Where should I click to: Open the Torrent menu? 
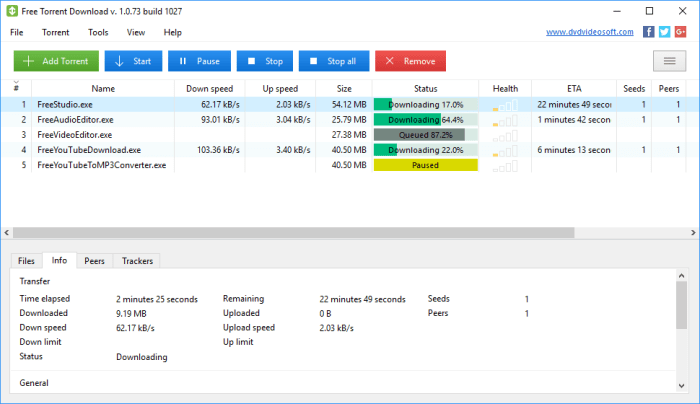tap(55, 32)
